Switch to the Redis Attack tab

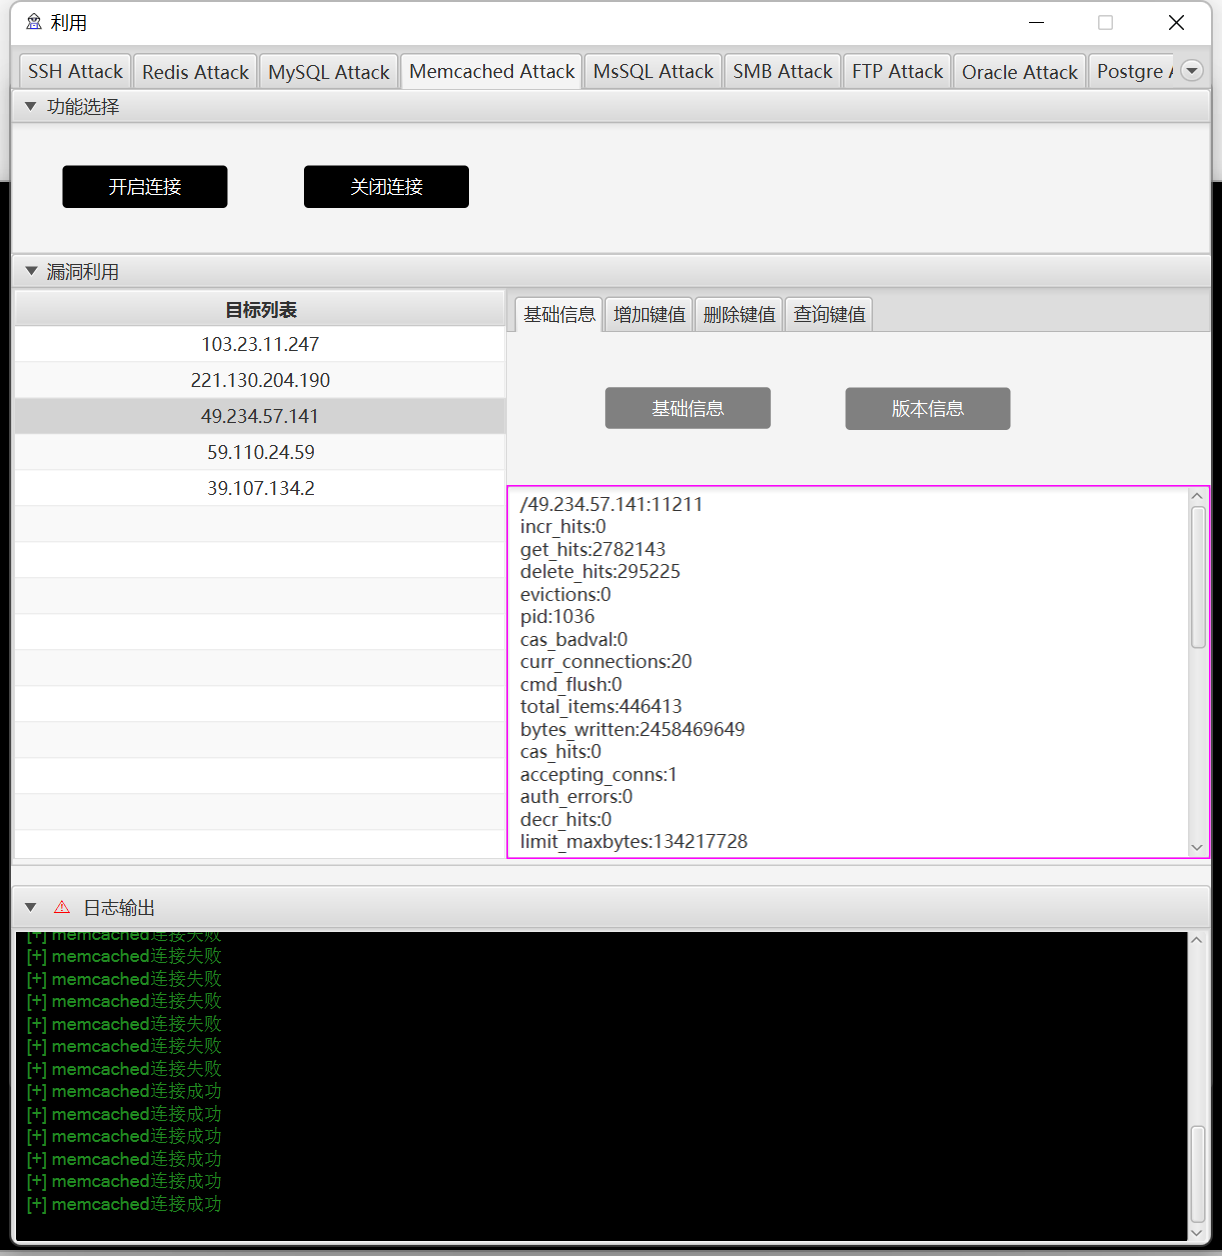coord(195,72)
